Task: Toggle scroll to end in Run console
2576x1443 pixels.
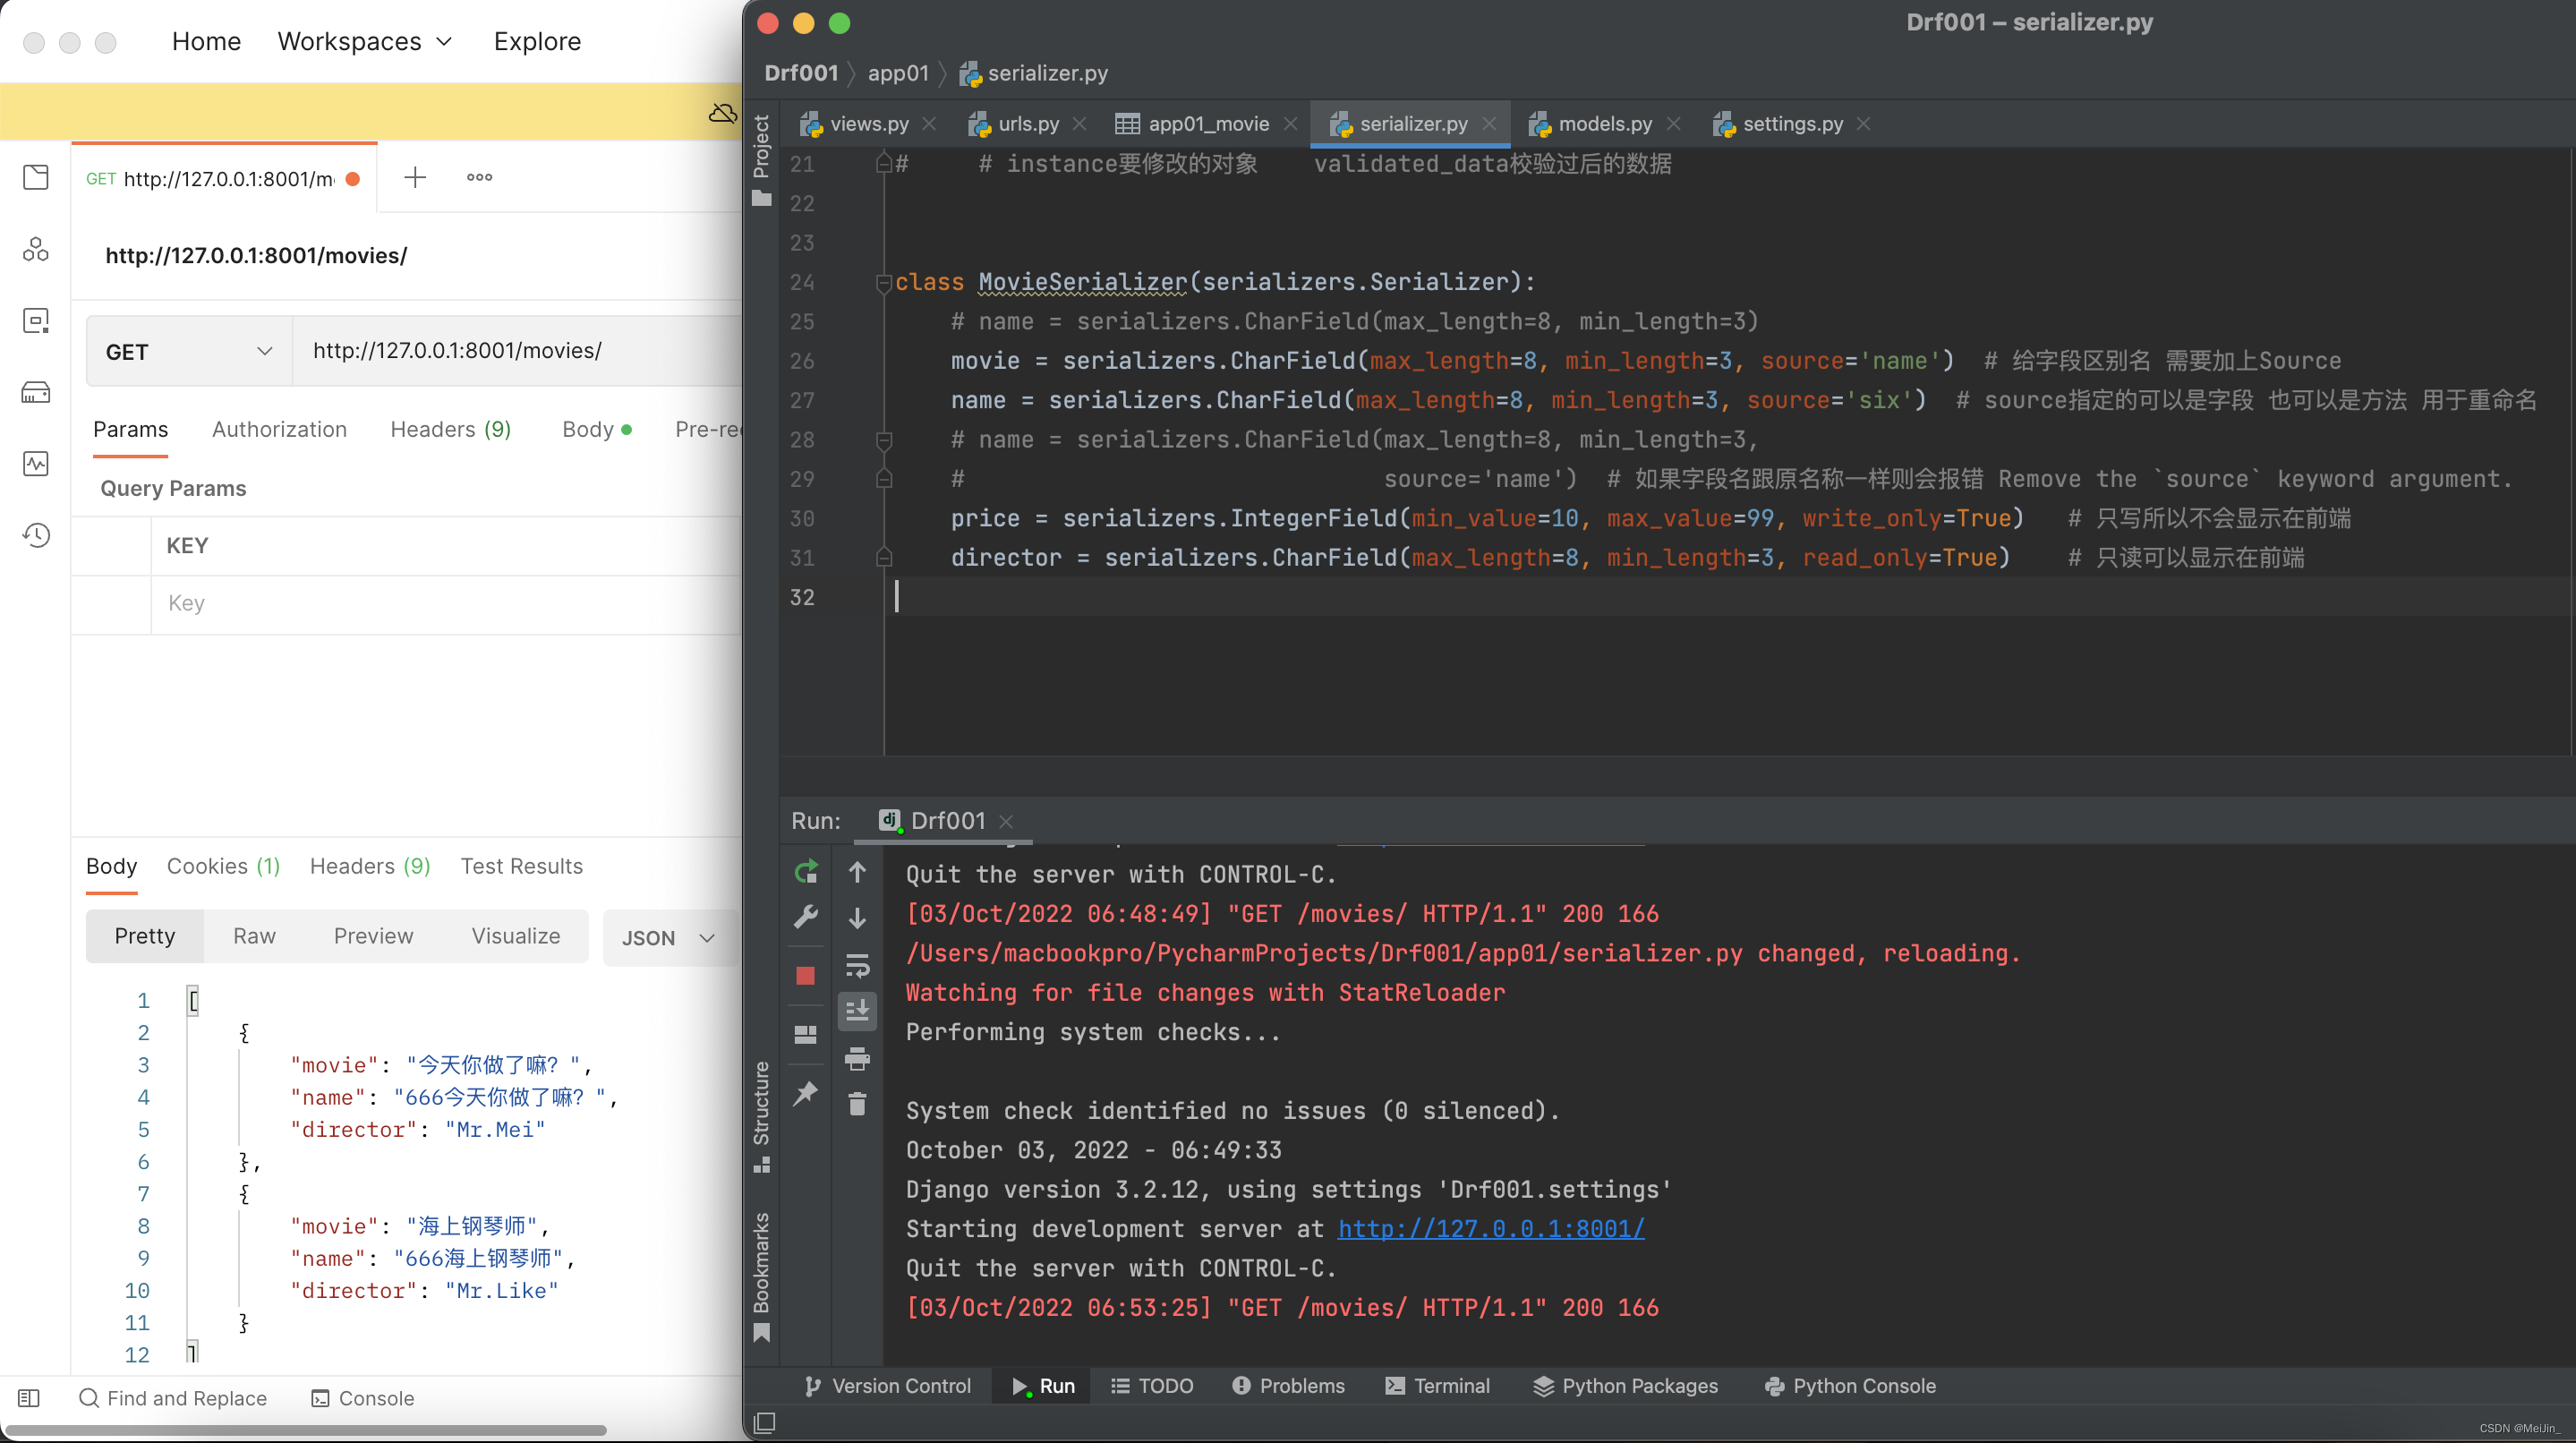Action: [x=857, y=1011]
